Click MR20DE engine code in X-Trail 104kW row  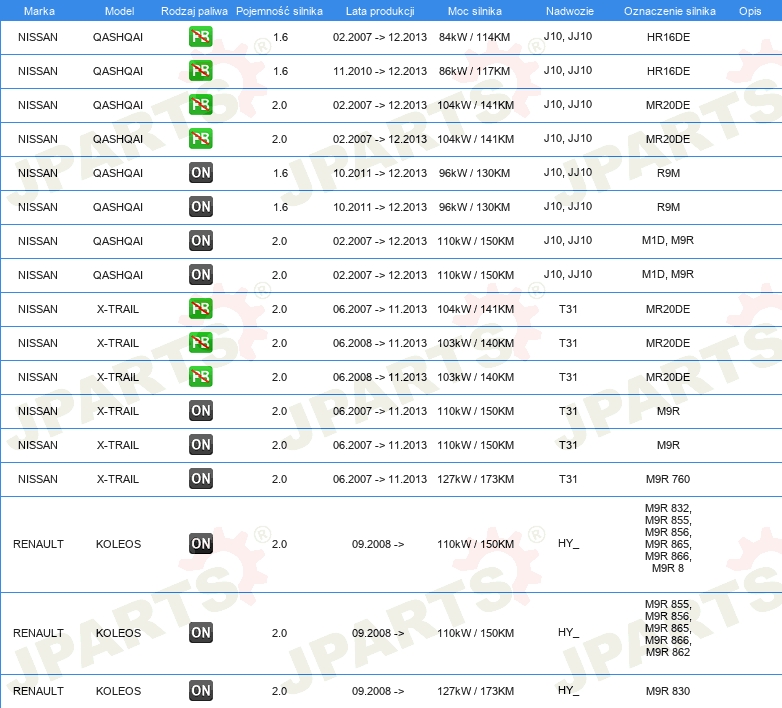(x=668, y=309)
